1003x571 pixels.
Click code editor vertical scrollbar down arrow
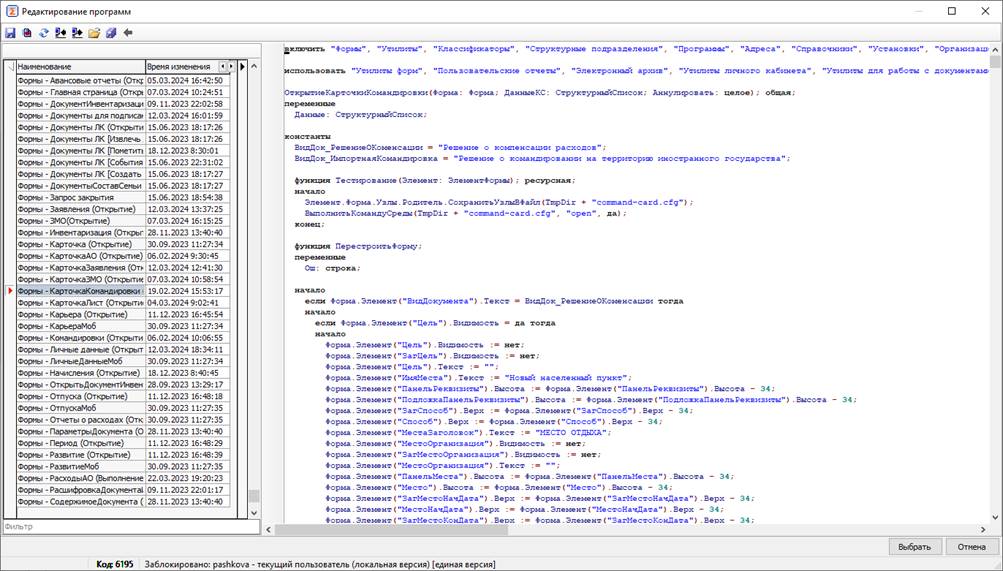tap(995, 517)
